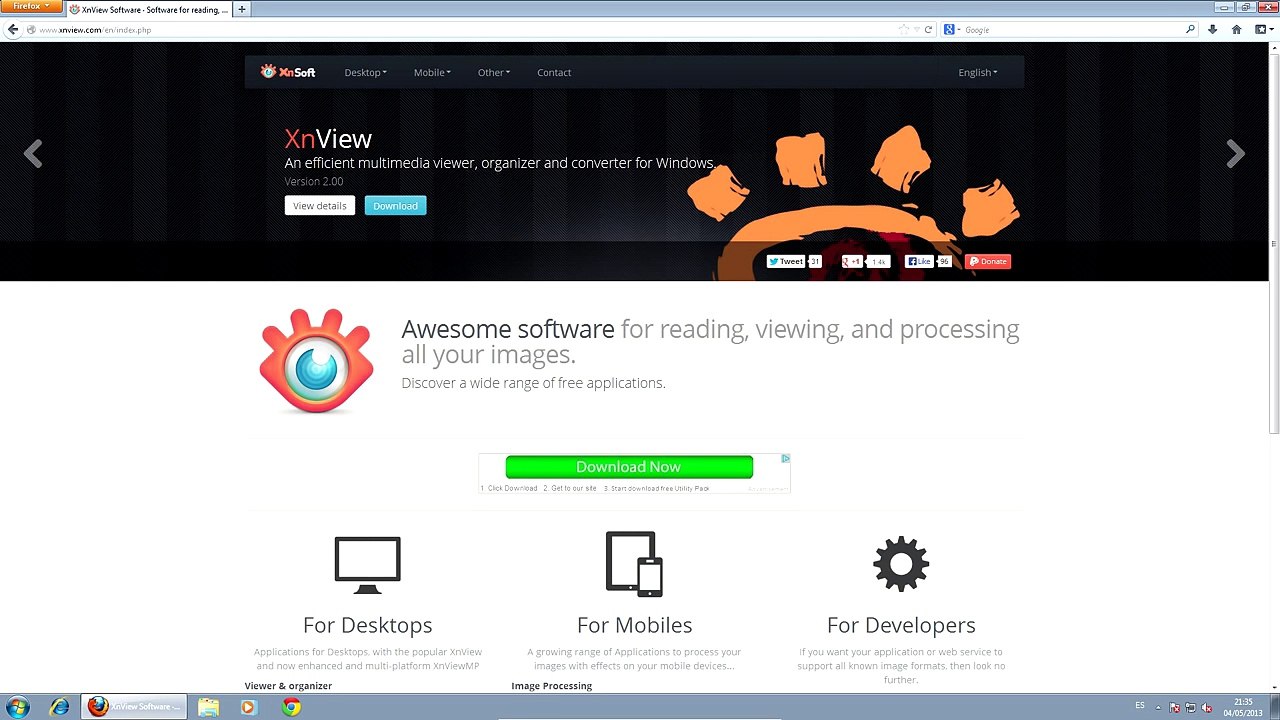Go to the Firefox home page
1280x720 pixels.
click(1236, 30)
